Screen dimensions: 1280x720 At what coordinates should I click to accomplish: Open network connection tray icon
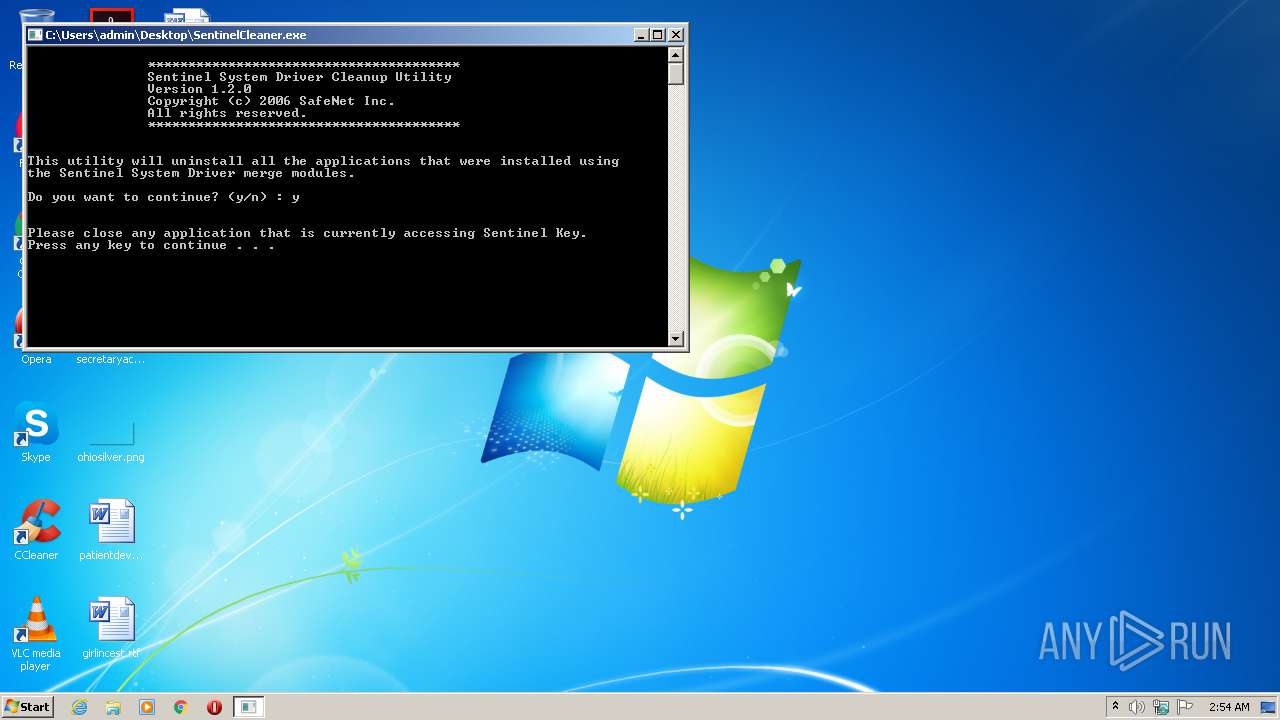coord(1161,707)
